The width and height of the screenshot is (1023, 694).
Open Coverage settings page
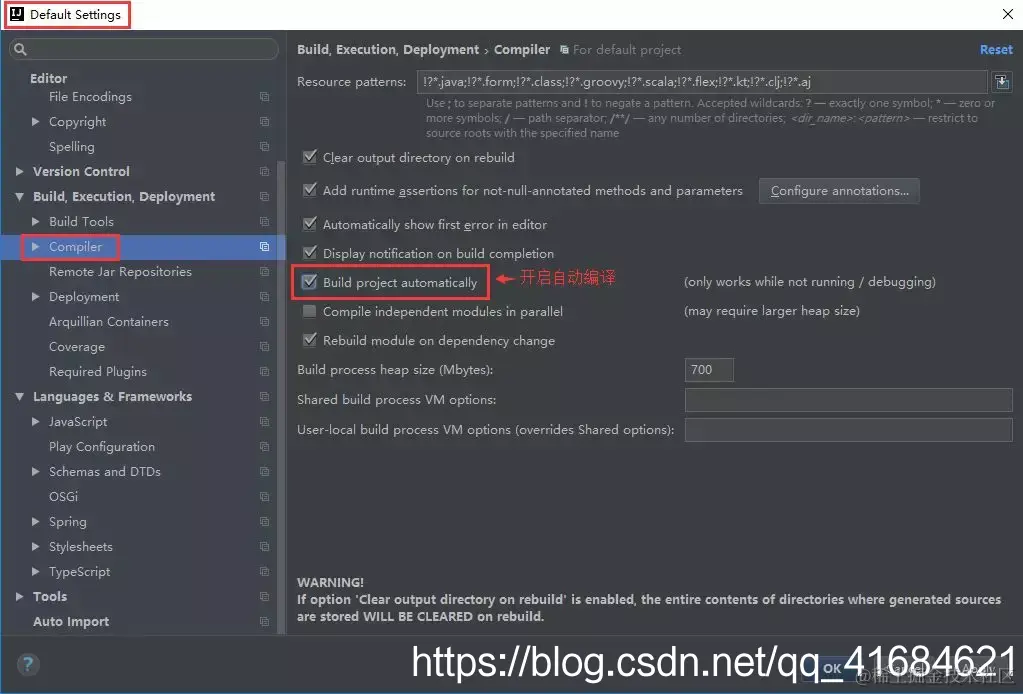pyautogui.click(x=76, y=346)
